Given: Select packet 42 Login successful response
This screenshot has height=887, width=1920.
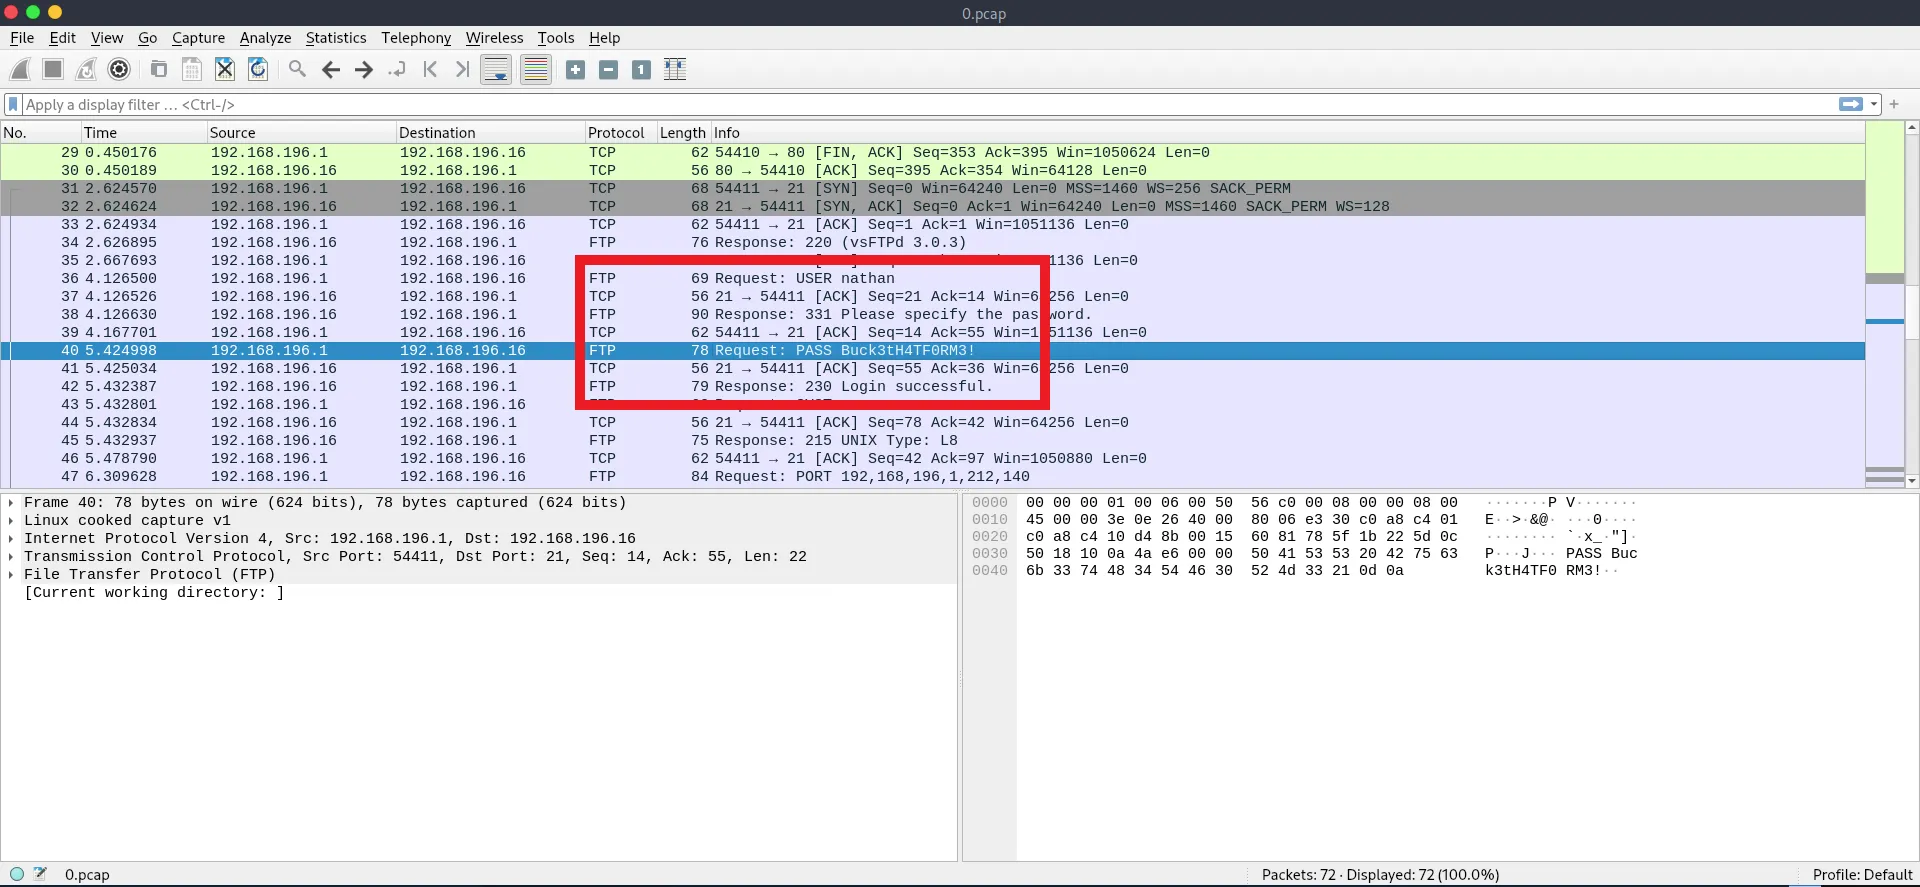Looking at the screenshot, I should 932,387.
